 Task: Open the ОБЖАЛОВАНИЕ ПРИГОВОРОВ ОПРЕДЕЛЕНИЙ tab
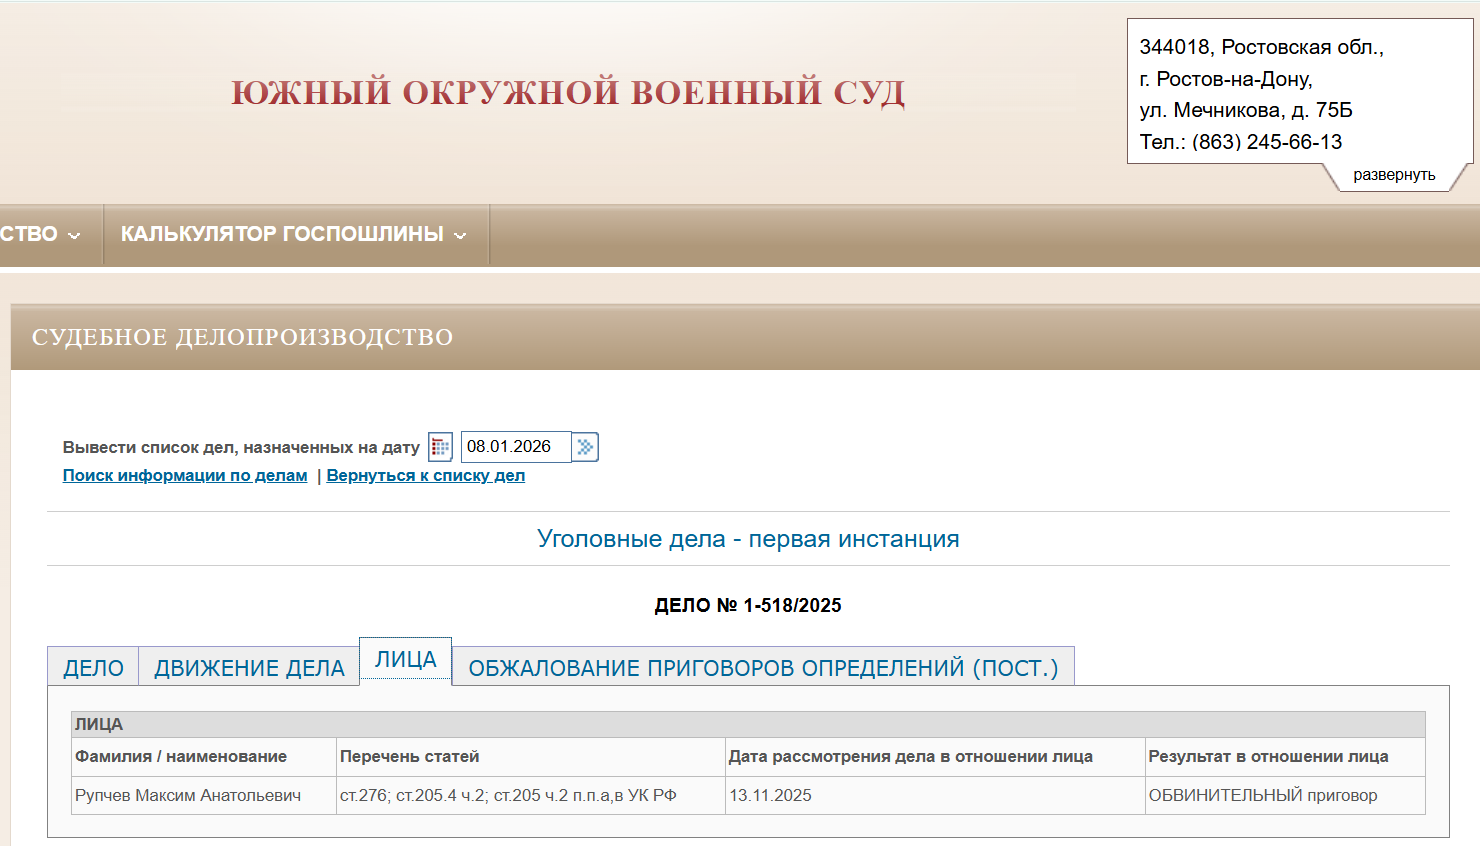tap(762, 668)
